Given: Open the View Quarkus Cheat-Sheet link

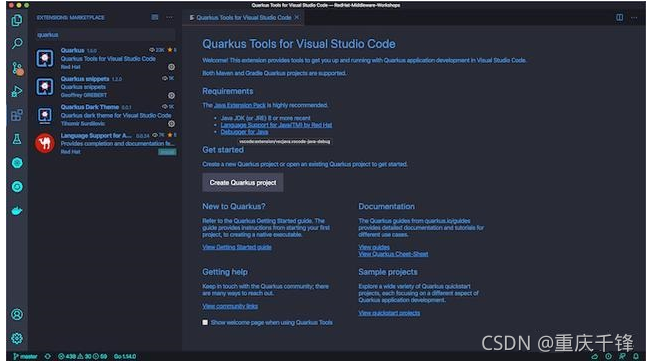Looking at the screenshot, I should coord(393,254).
